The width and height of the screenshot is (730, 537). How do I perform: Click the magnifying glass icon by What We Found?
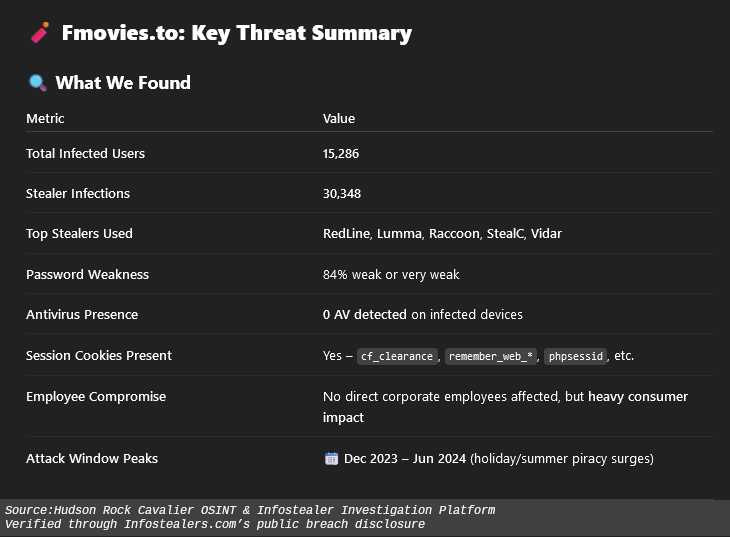click(37, 83)
